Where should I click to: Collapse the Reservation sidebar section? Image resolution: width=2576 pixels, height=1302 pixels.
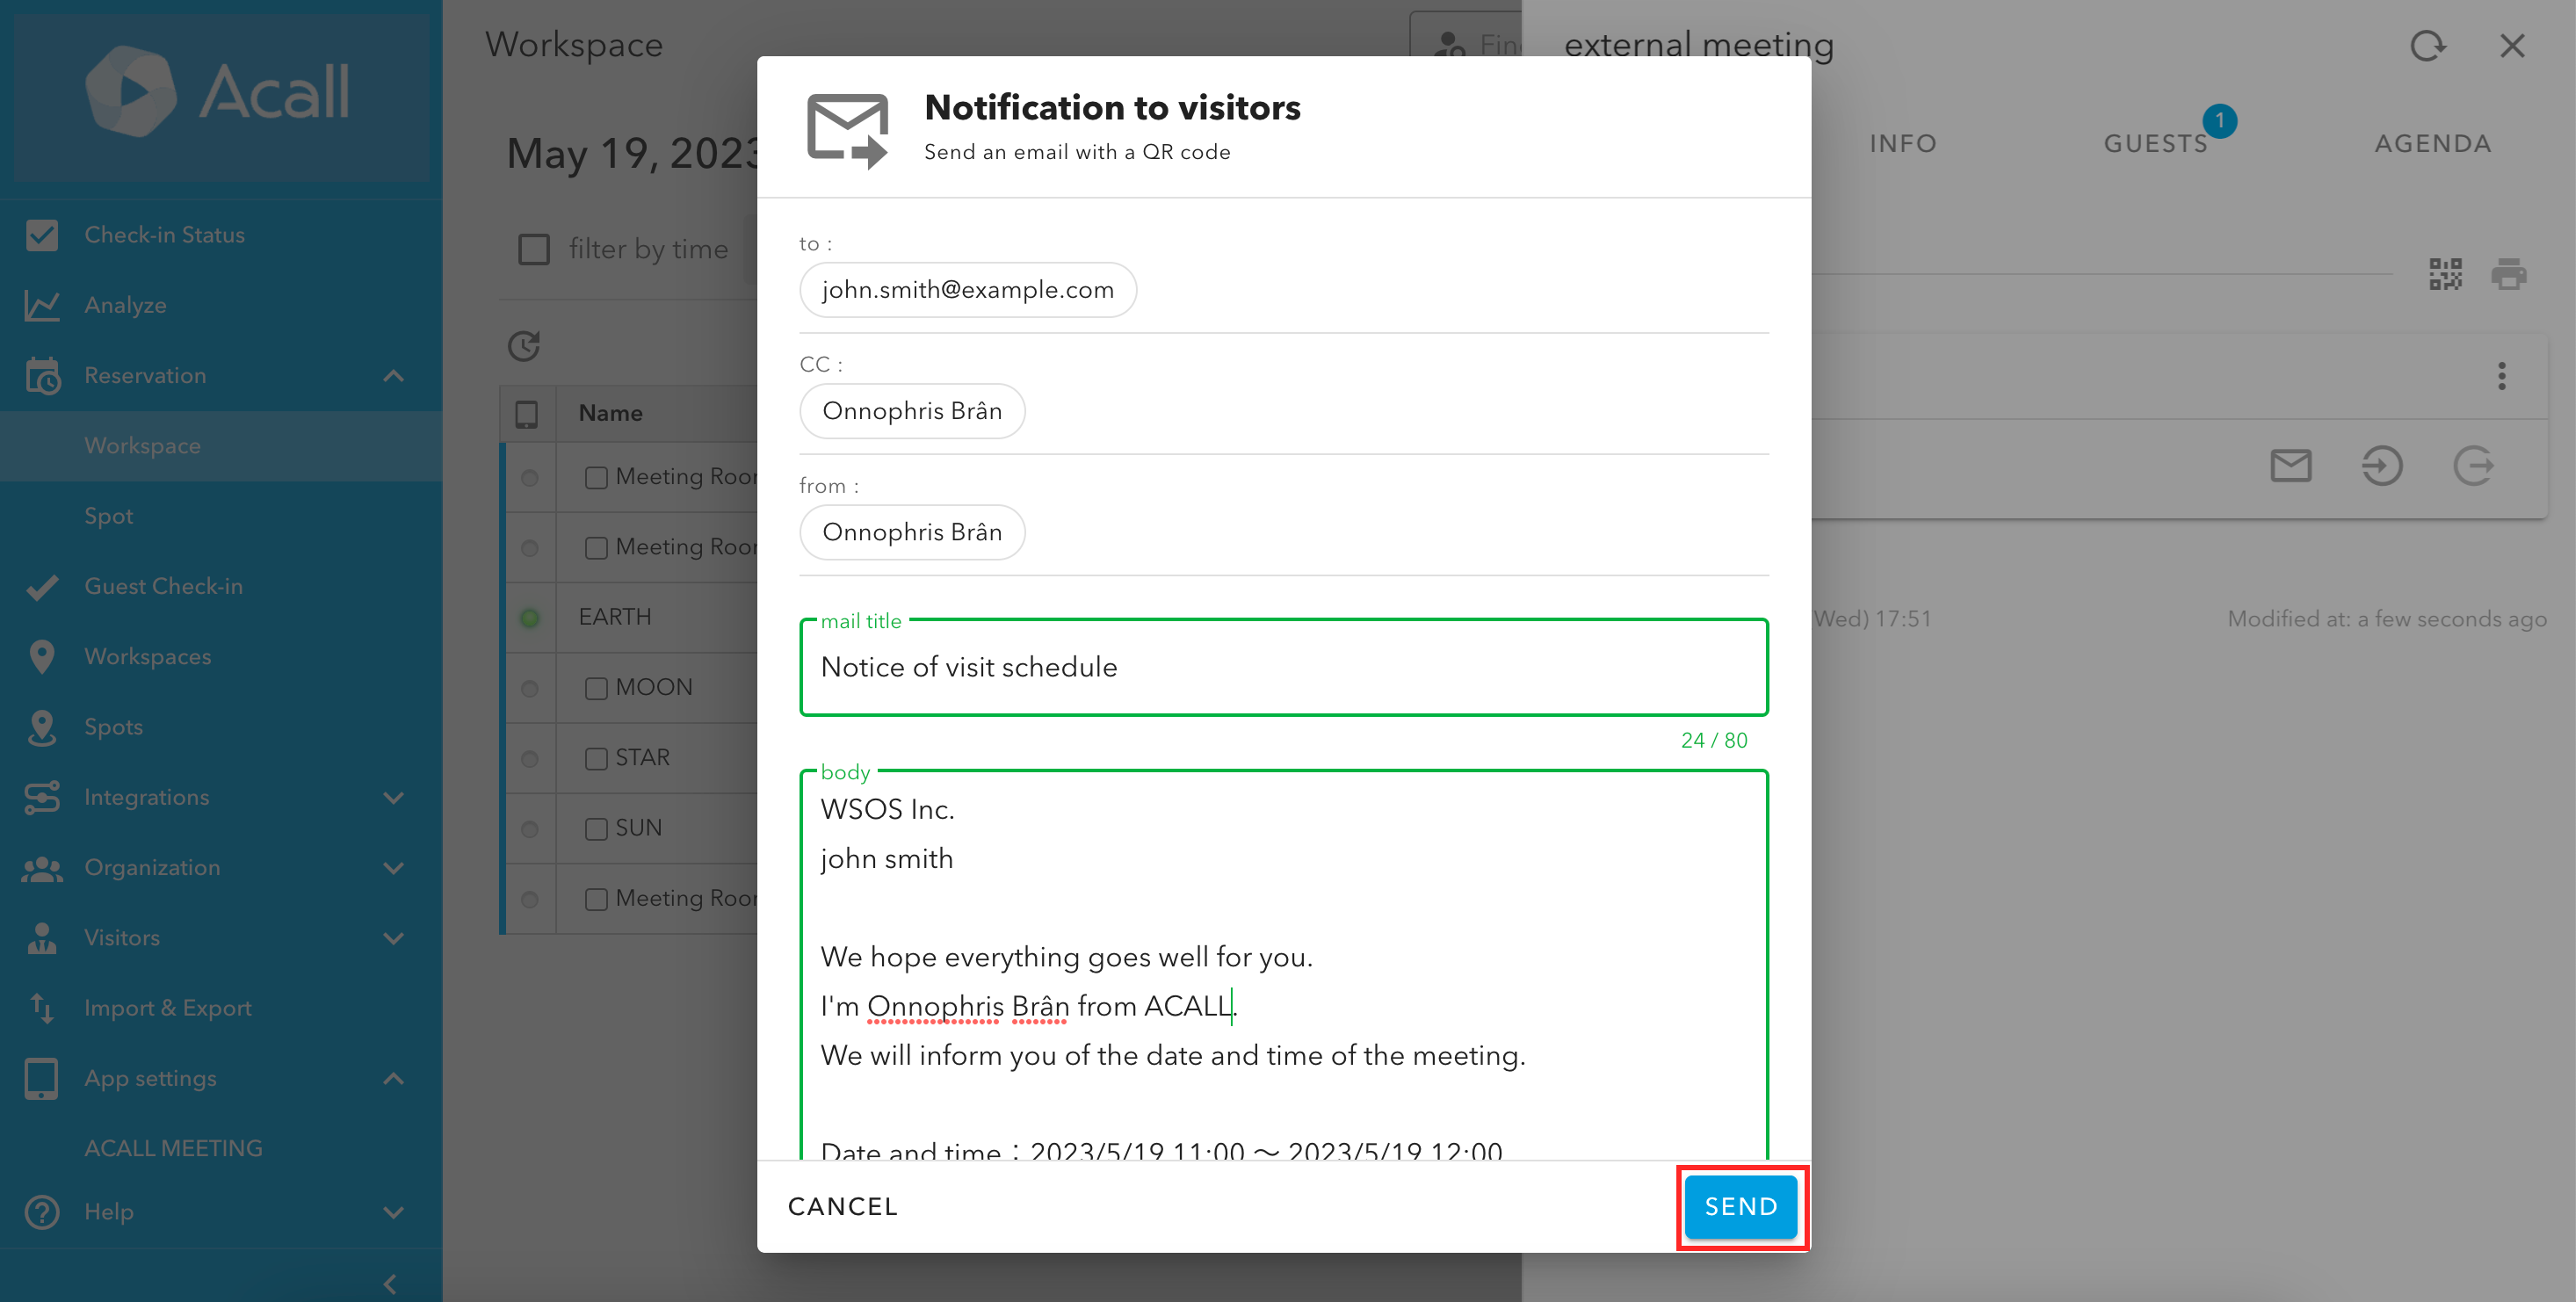click(x=394, y=376)
